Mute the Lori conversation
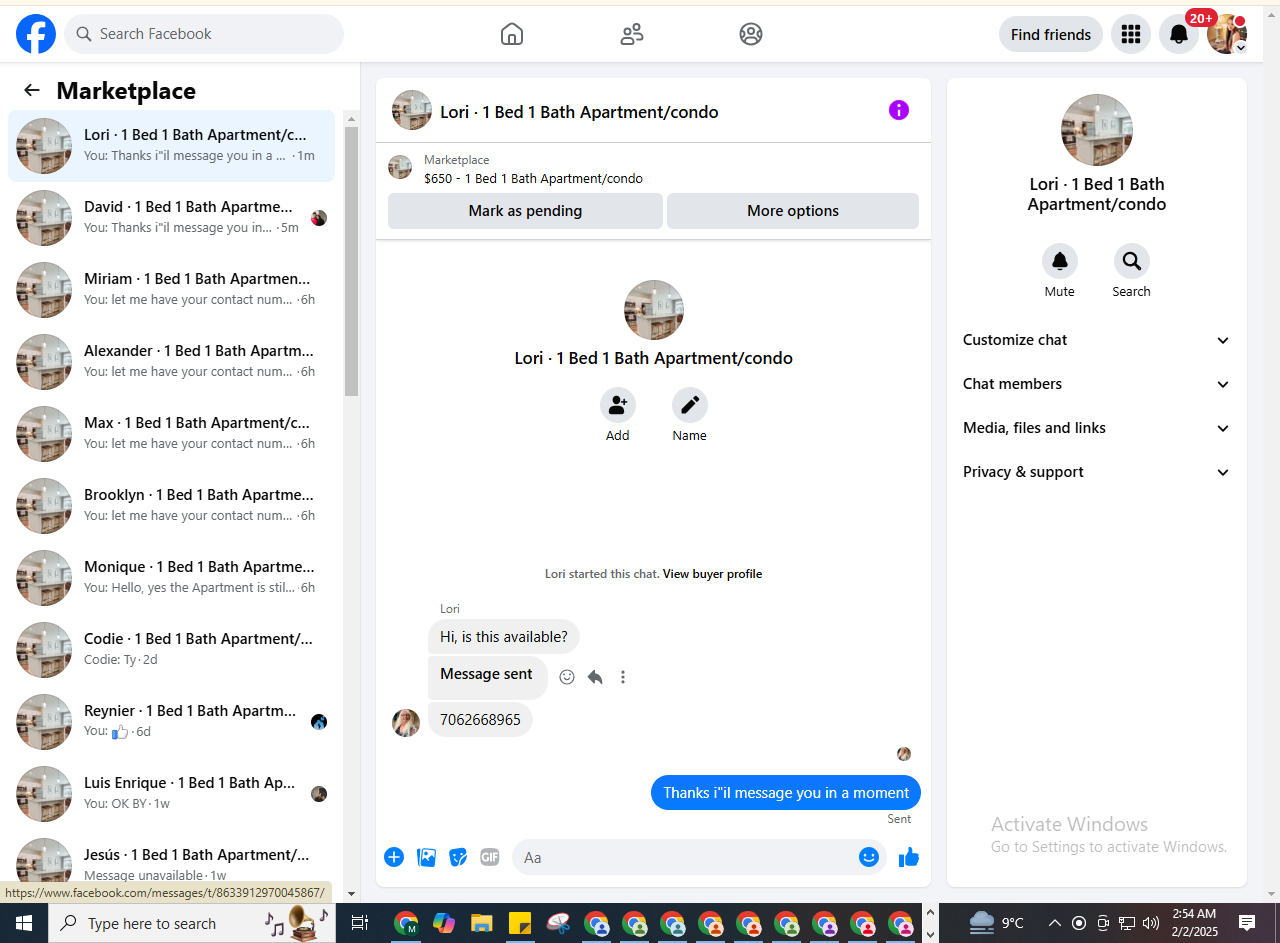1280x943 pixels. click(x=1060, y=261)
